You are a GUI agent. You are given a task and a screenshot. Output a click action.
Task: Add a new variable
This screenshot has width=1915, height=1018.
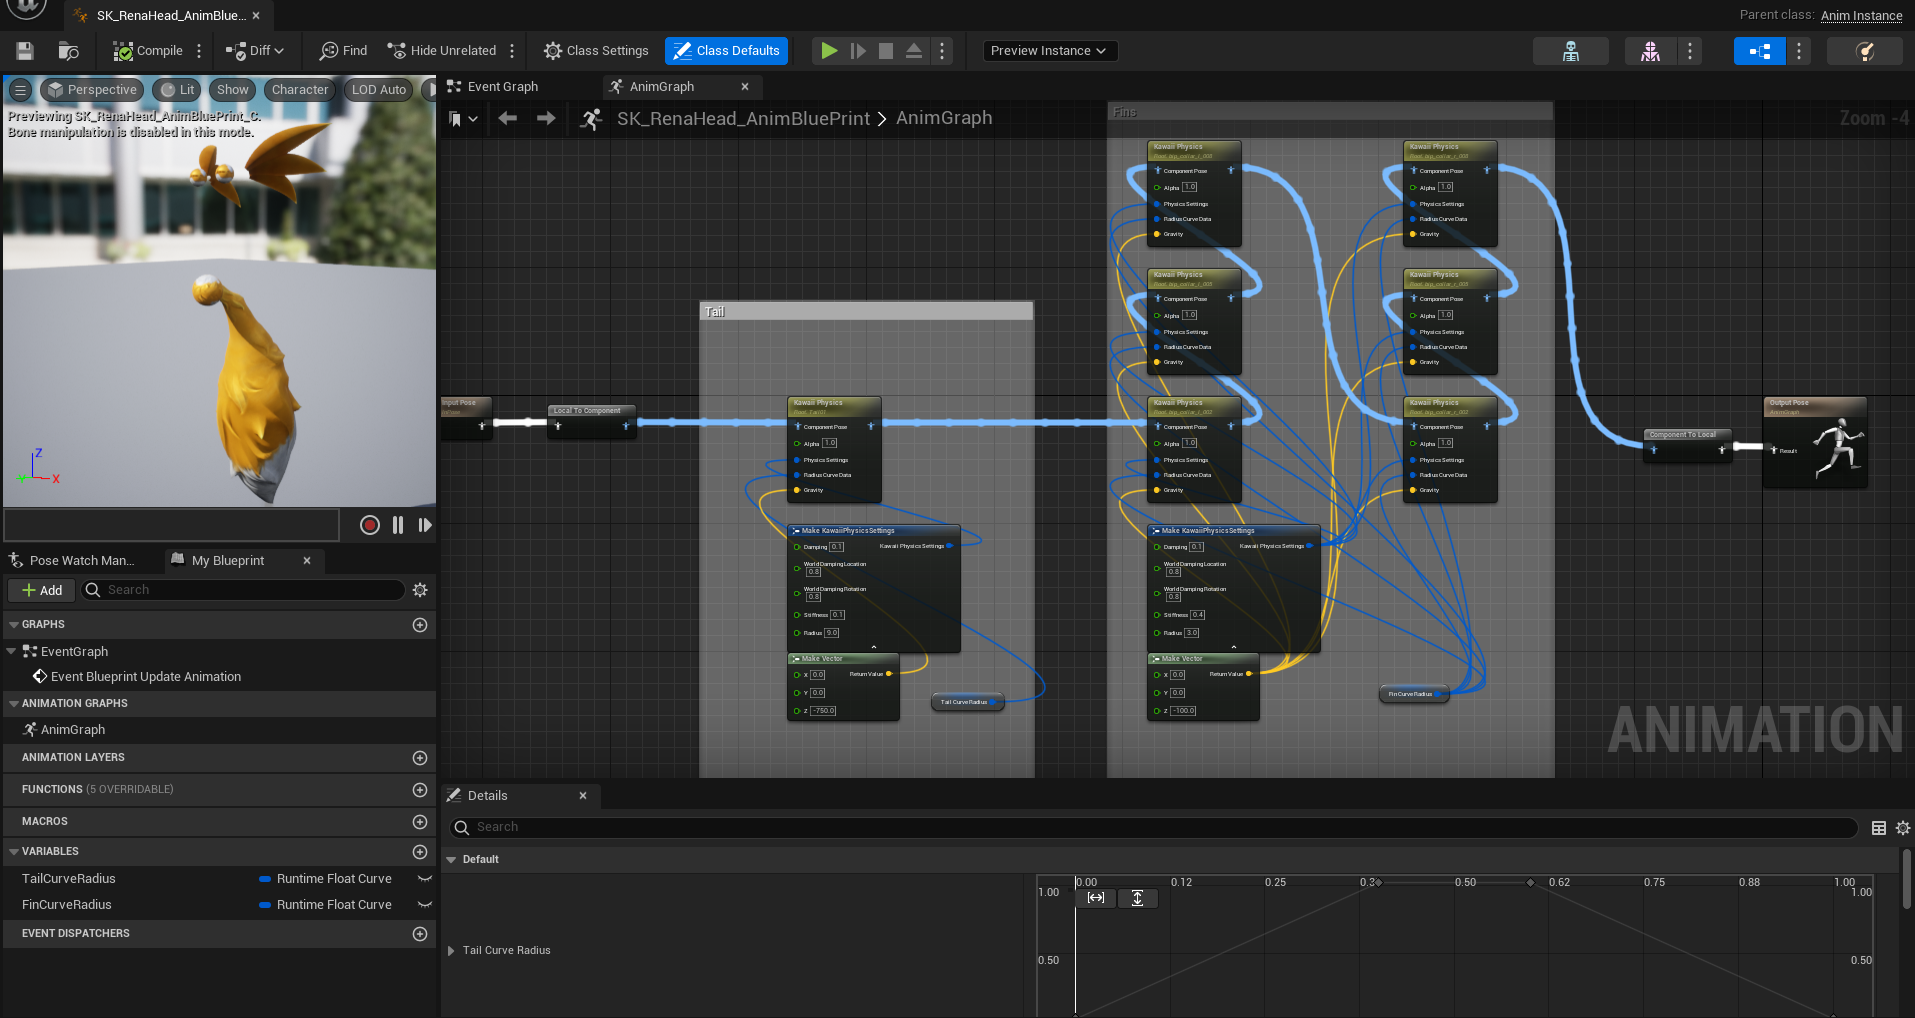coord(420,852)
